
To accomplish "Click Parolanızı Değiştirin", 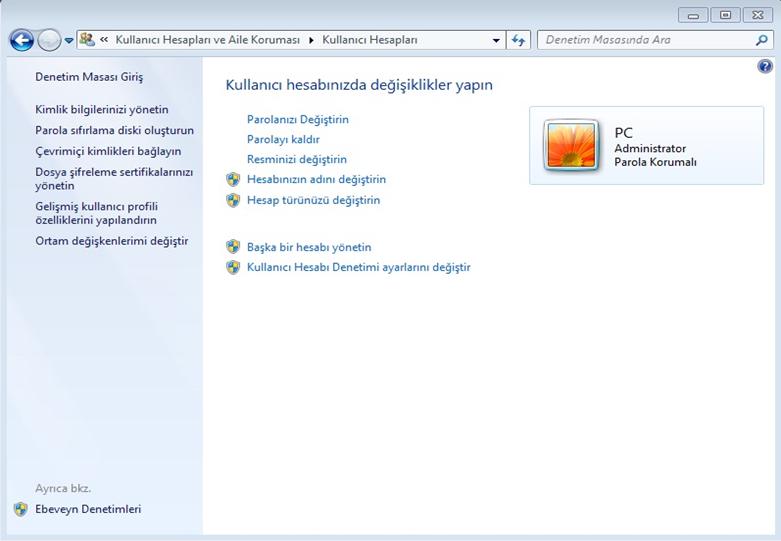I will click(298, 120).
